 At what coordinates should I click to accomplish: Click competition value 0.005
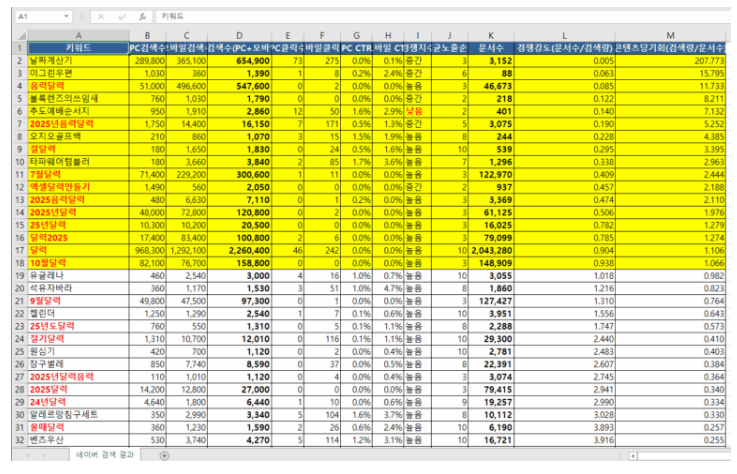point(564,61)
